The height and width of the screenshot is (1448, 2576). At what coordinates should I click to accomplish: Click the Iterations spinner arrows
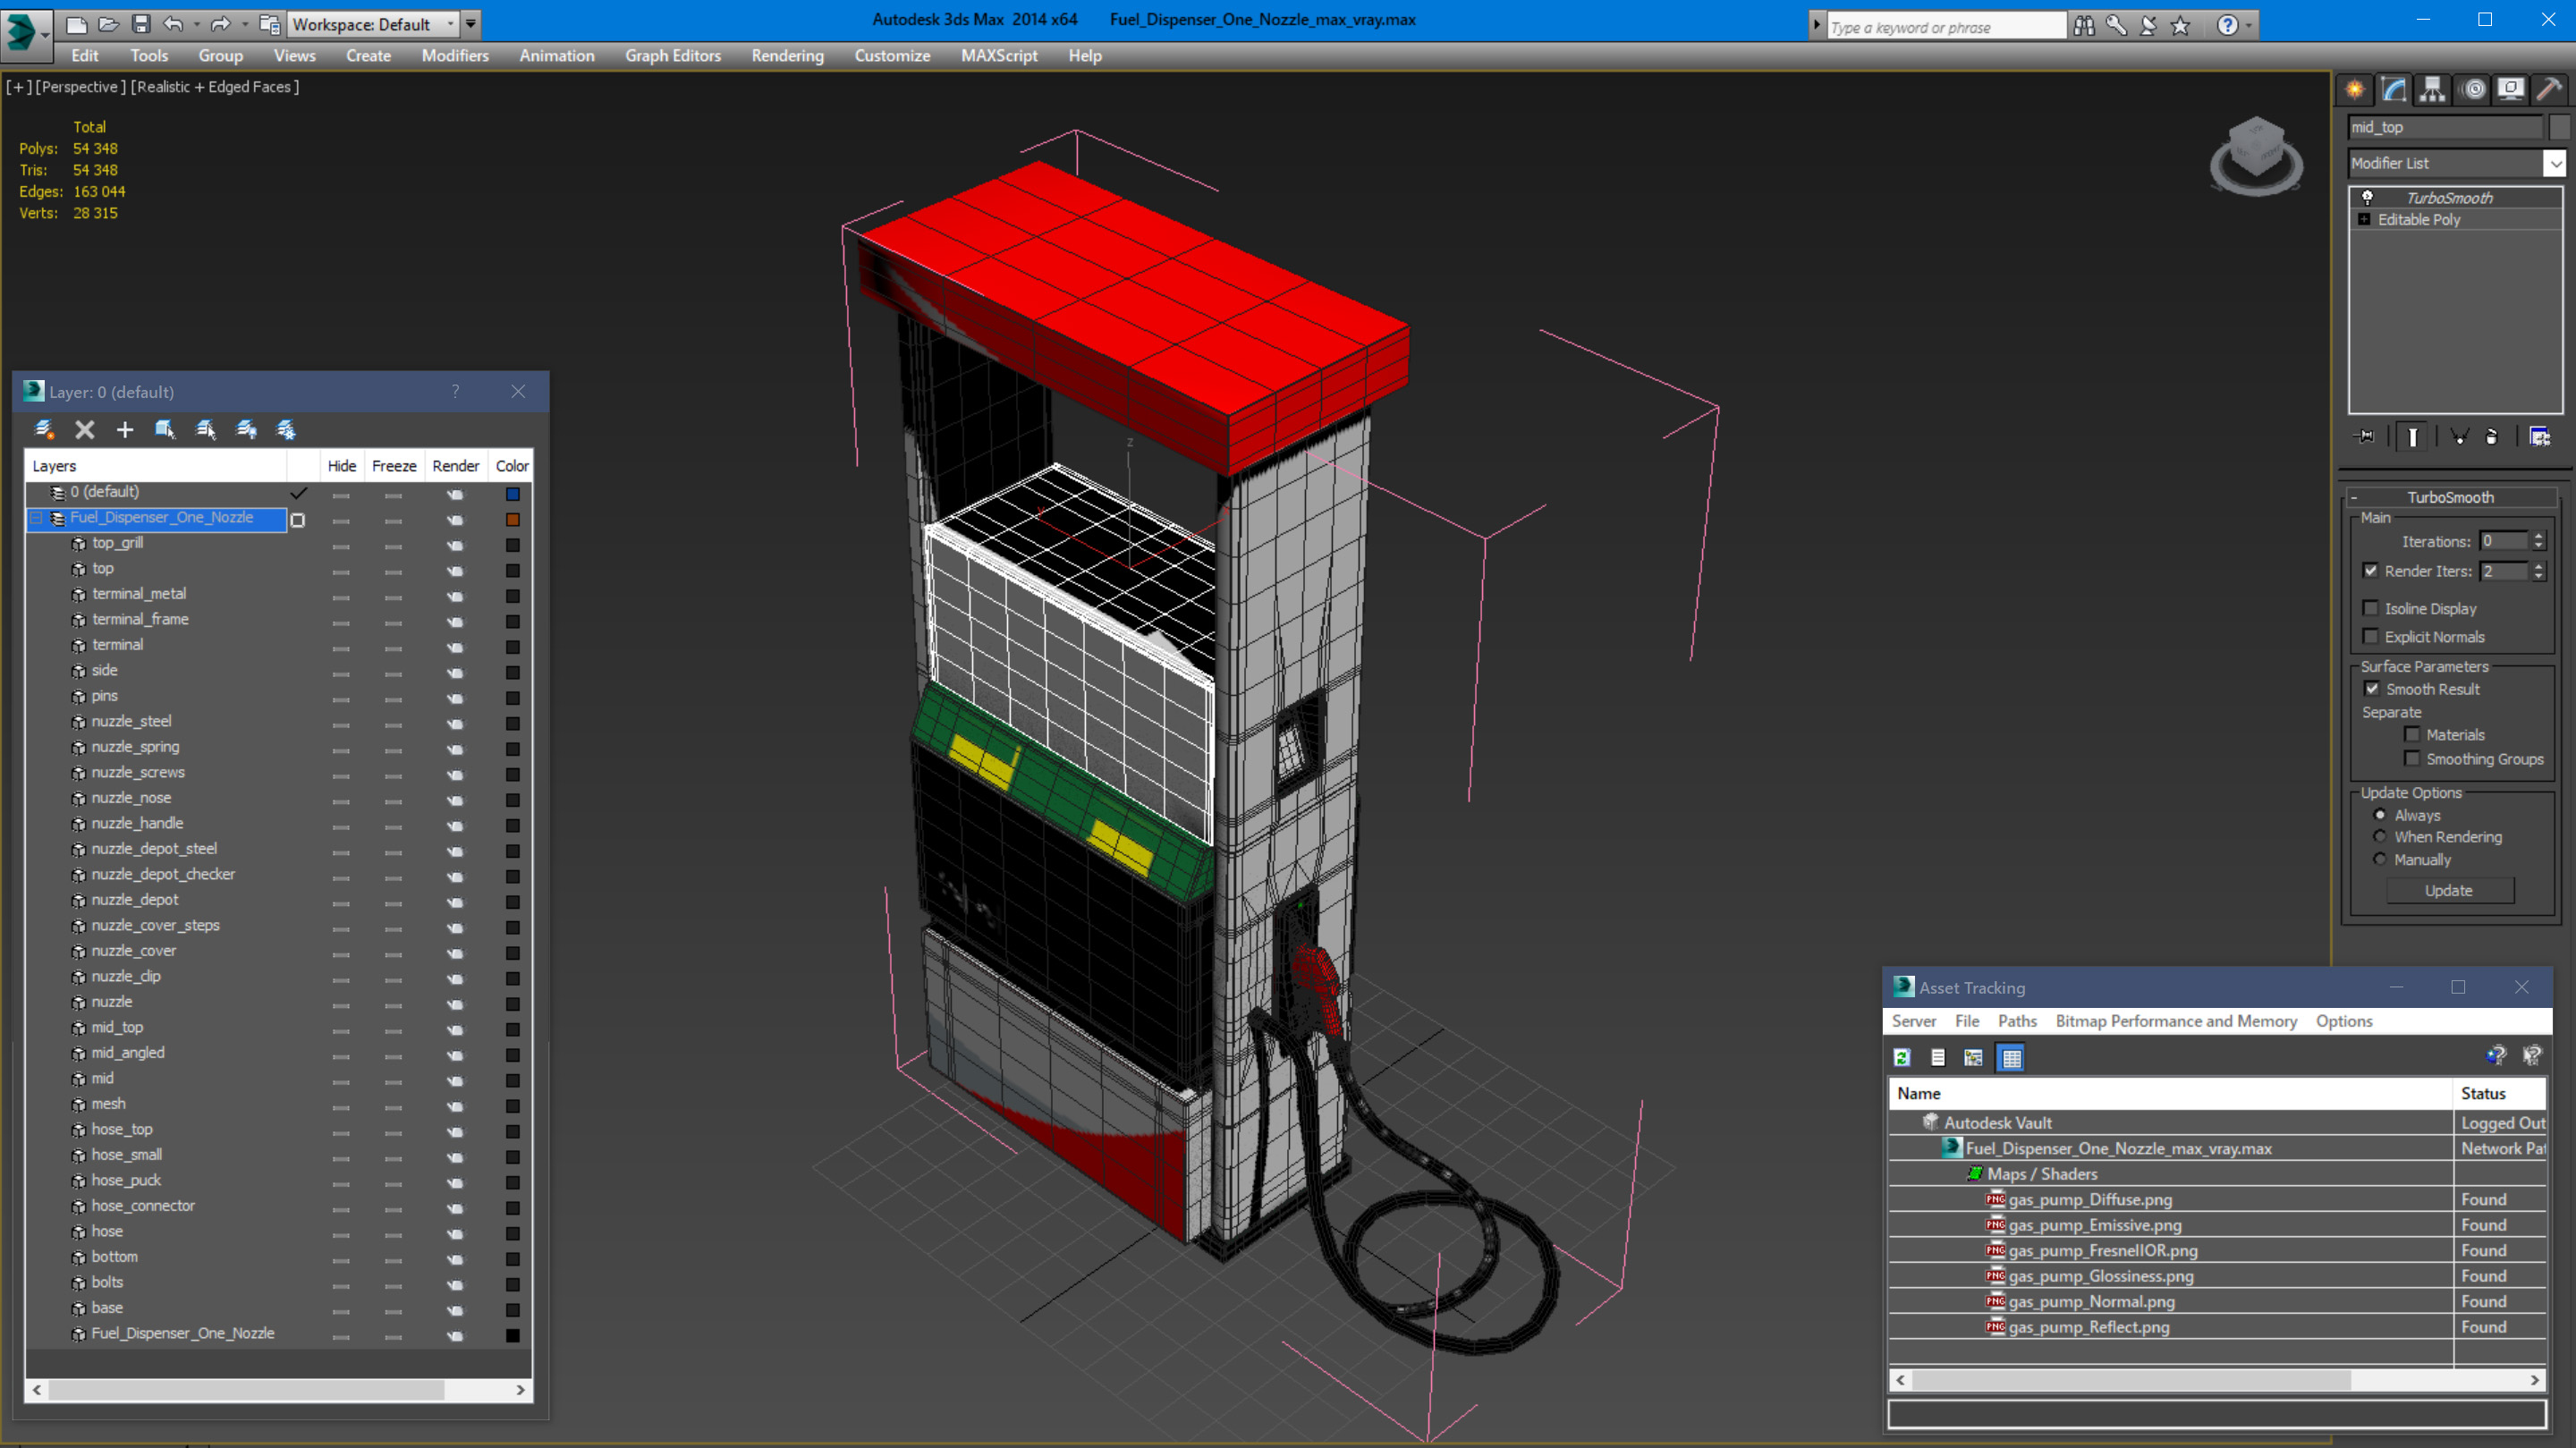click(2538, 541)
